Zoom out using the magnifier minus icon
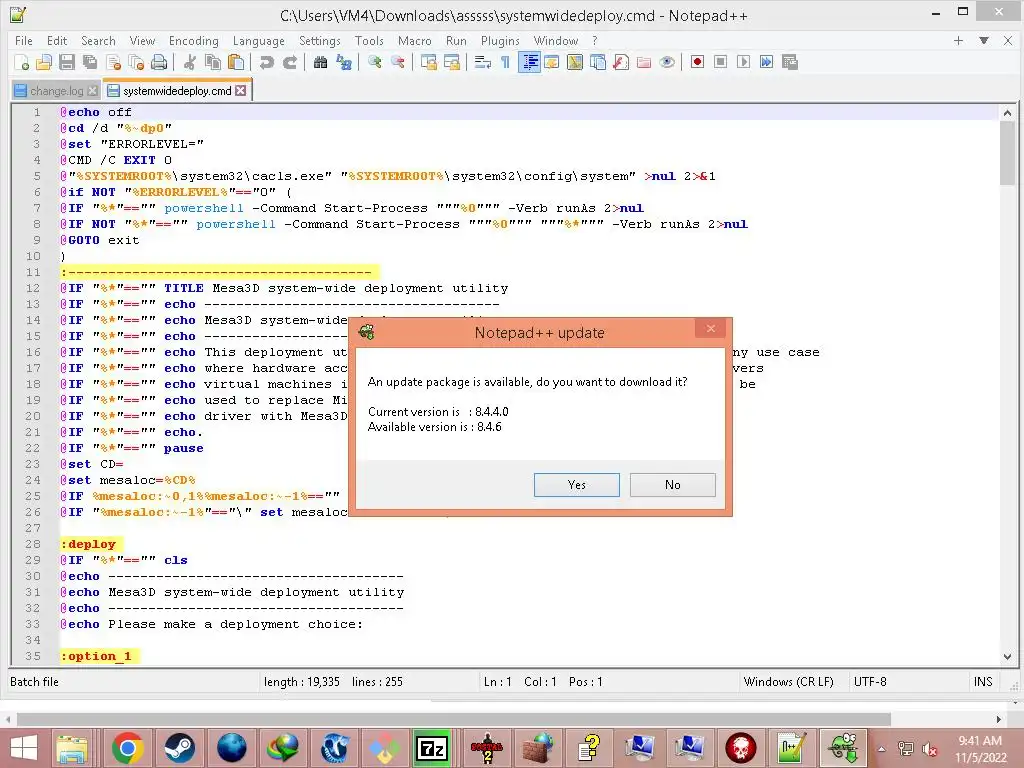The image size is (1024, 768). click(x=398, y=62)
